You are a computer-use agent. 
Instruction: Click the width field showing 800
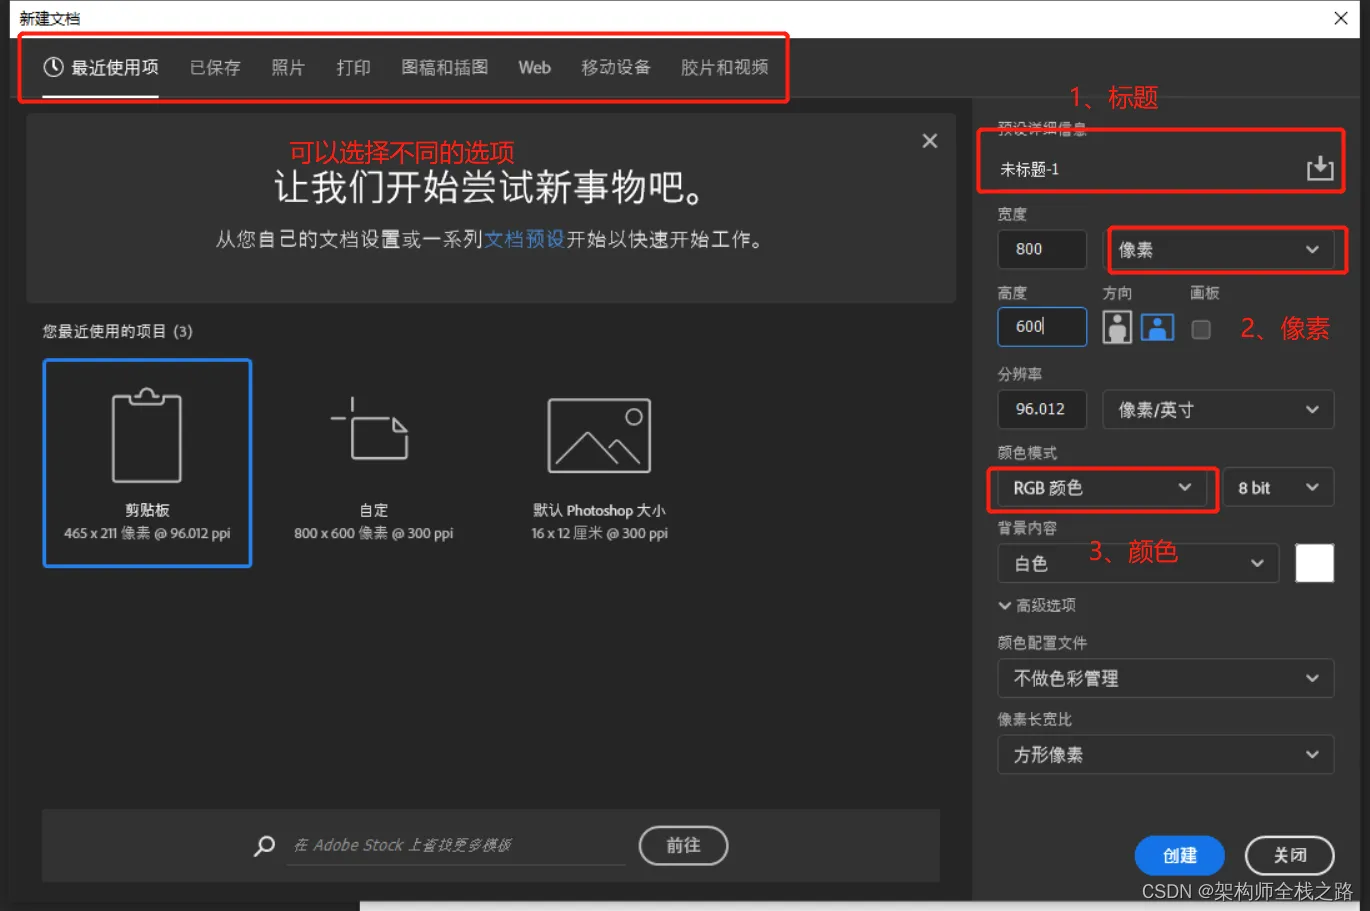tap(1042, 249)
